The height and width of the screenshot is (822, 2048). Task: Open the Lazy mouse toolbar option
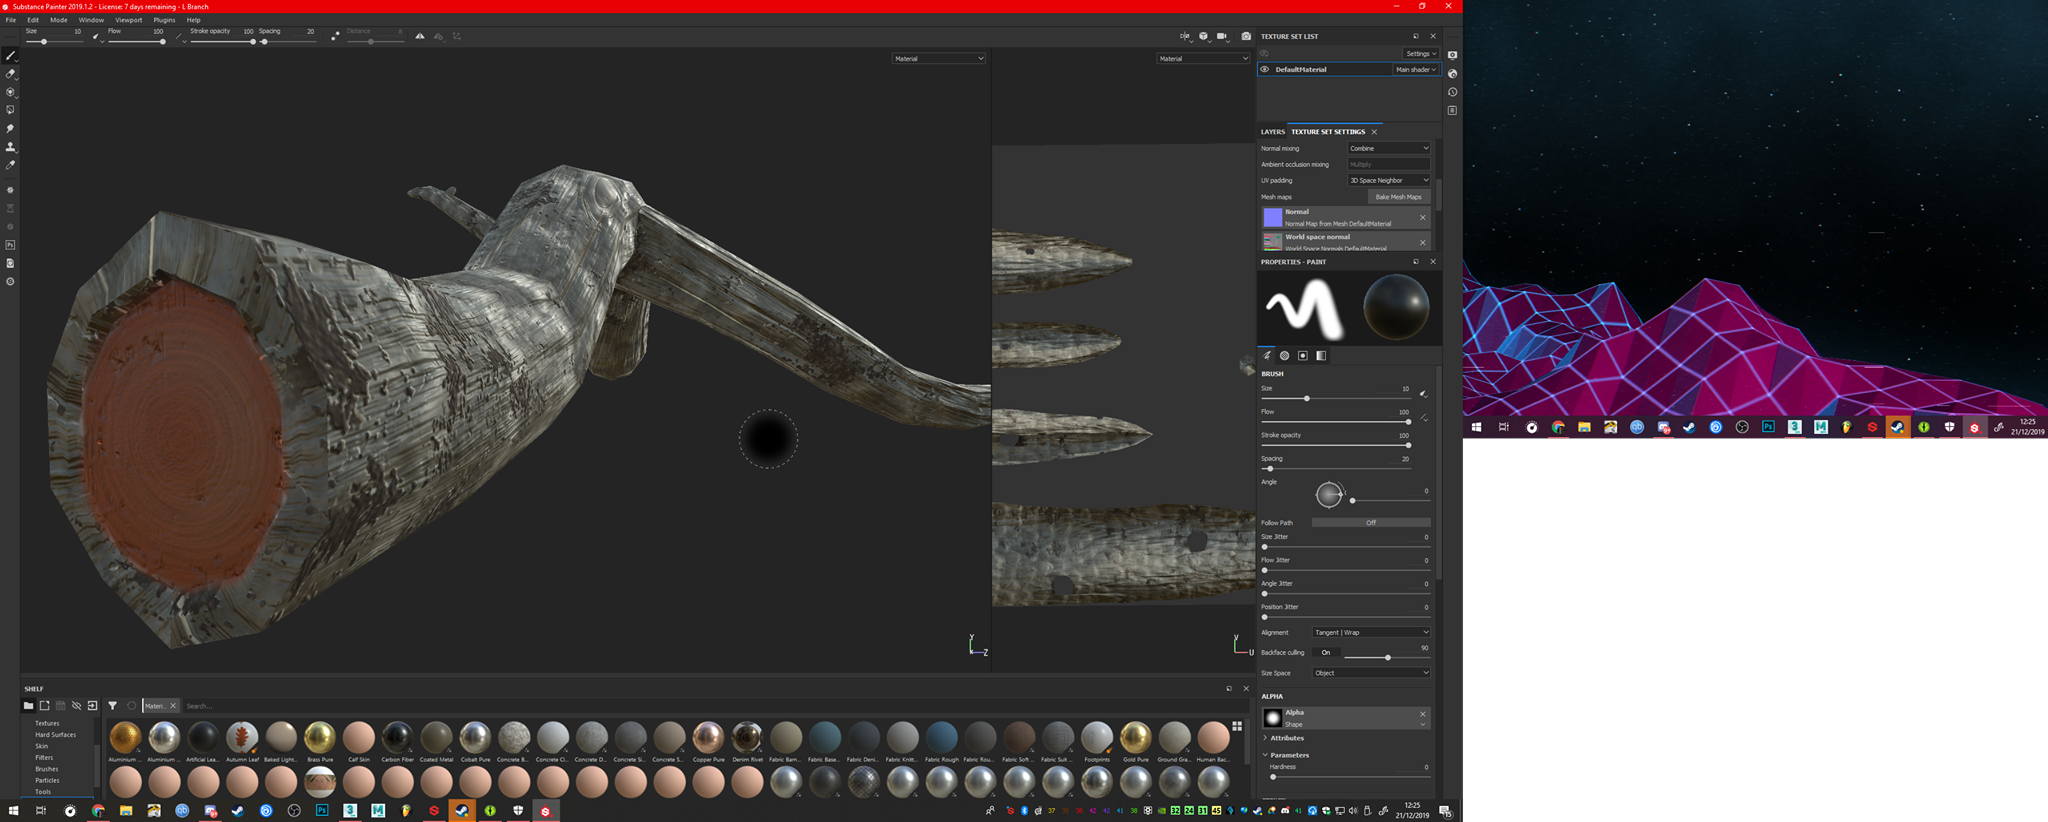(335, 36)
